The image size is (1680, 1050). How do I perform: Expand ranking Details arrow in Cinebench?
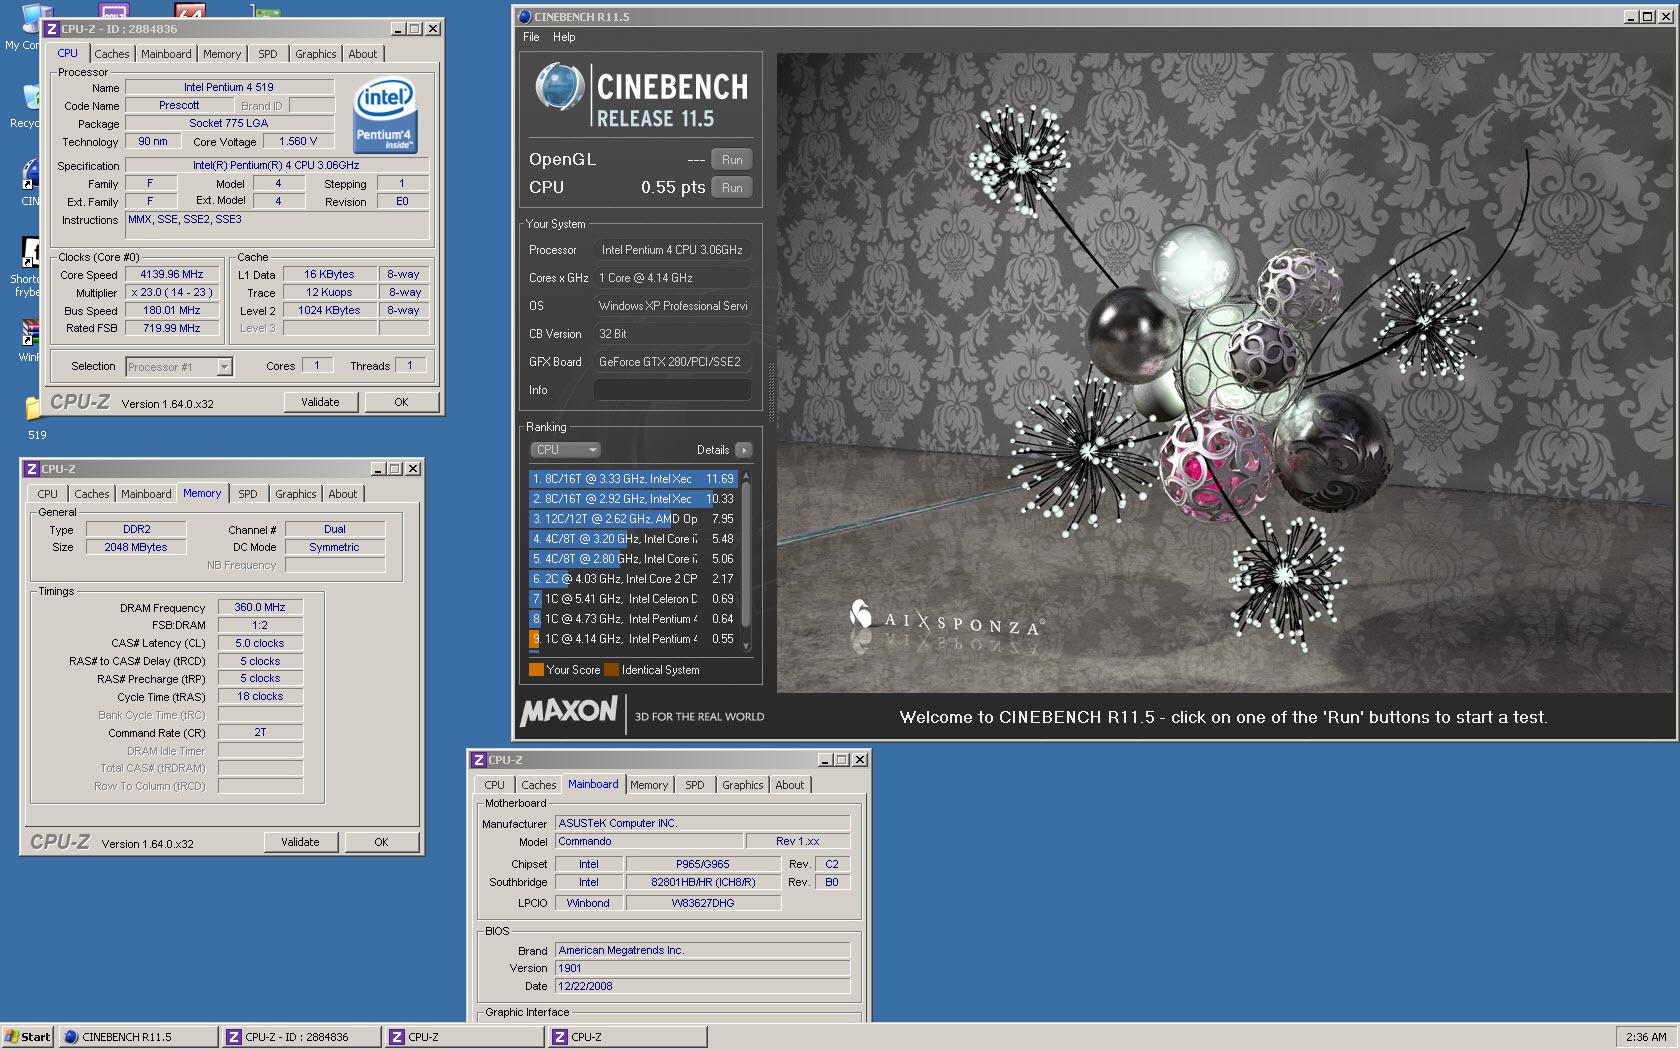point(743,450)
